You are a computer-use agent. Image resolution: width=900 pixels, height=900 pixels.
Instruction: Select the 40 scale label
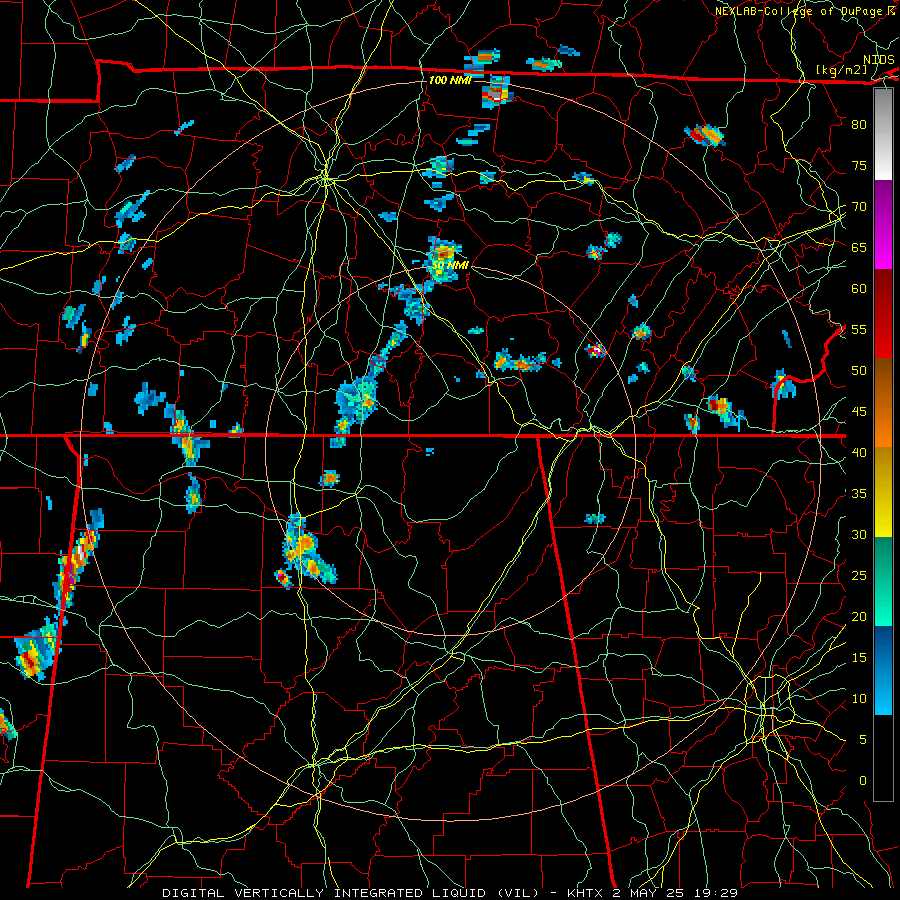tap(859, 452)
